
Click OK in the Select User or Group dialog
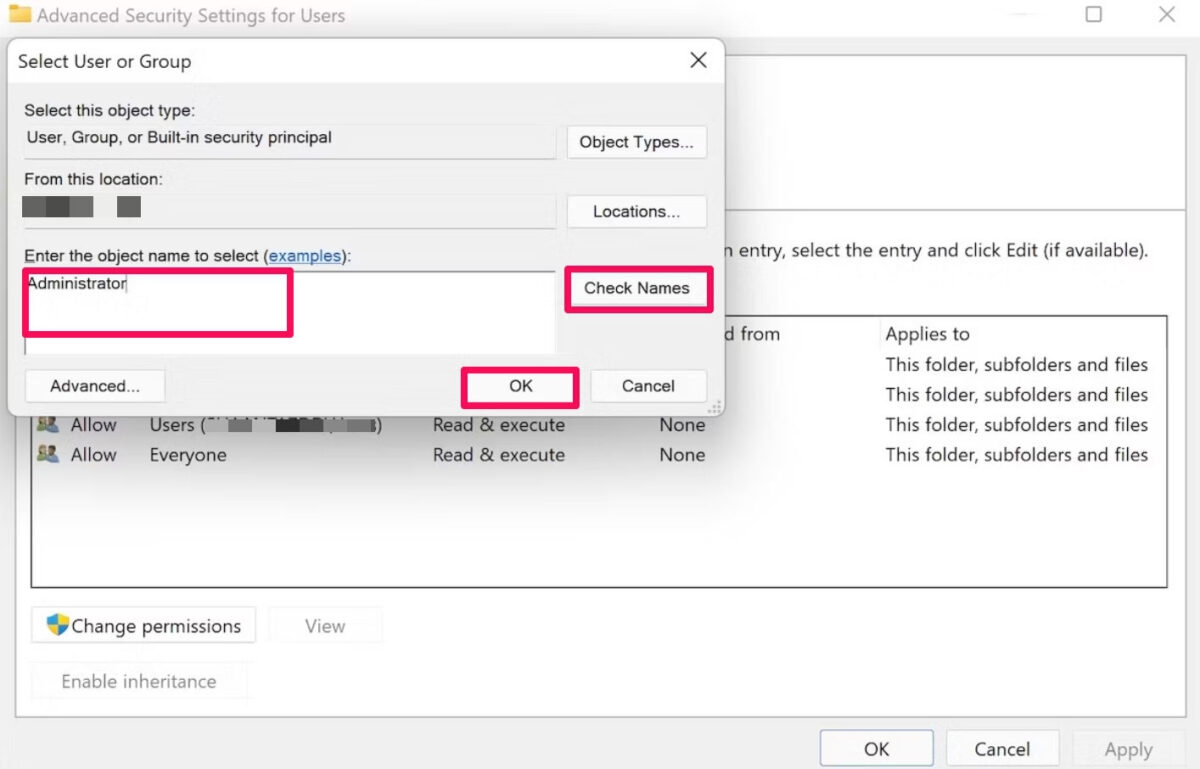click(519, 386)
